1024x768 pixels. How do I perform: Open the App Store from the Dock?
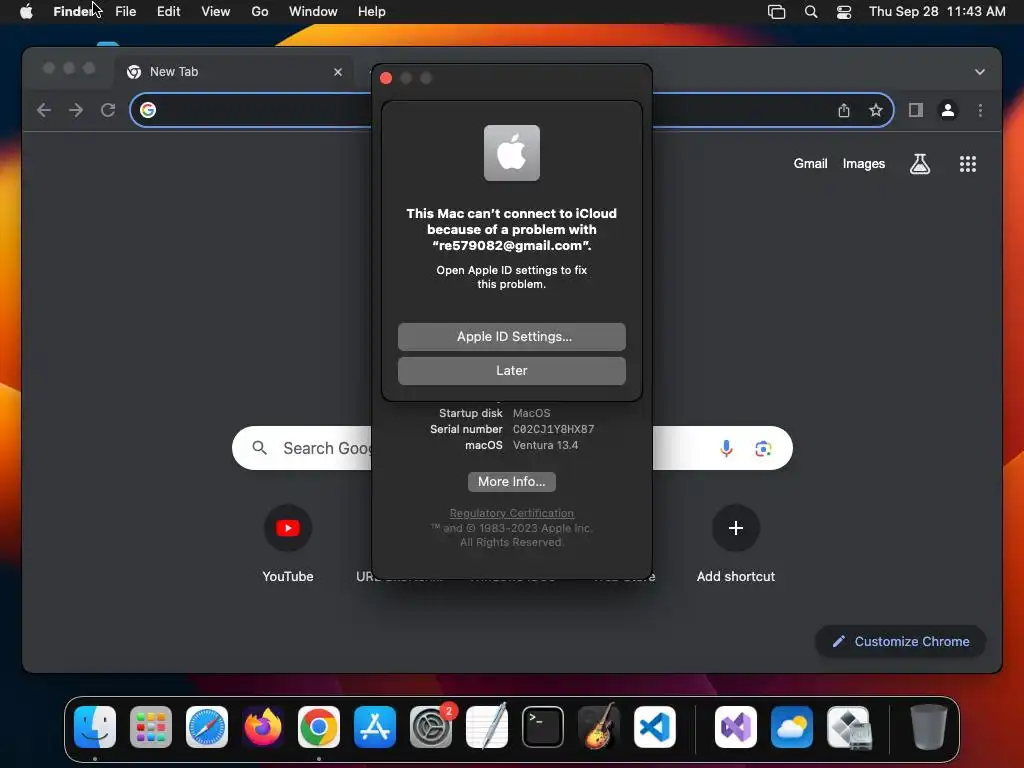pyautogui.click(x=375, y=727)
